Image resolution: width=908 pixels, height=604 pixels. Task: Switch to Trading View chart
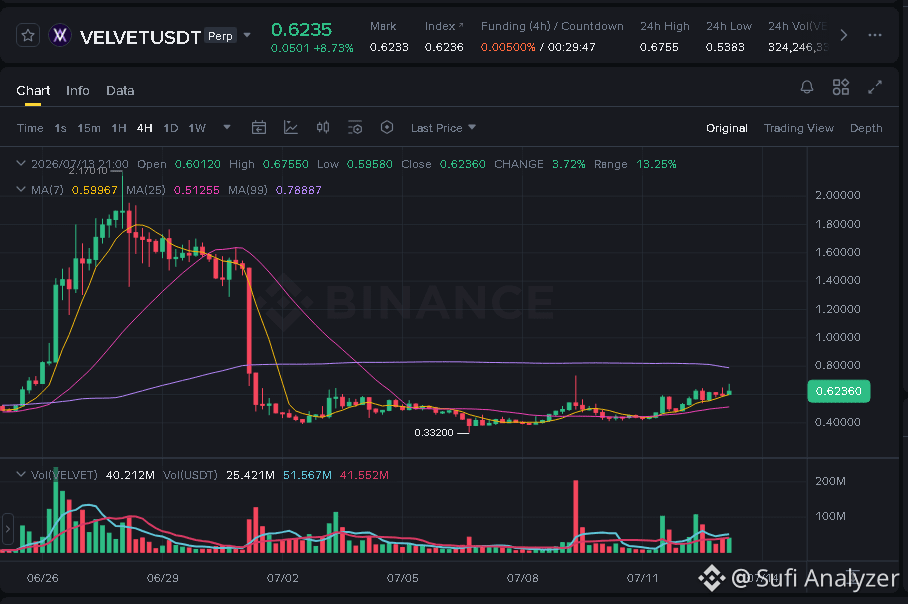click(x=799, y=128)
